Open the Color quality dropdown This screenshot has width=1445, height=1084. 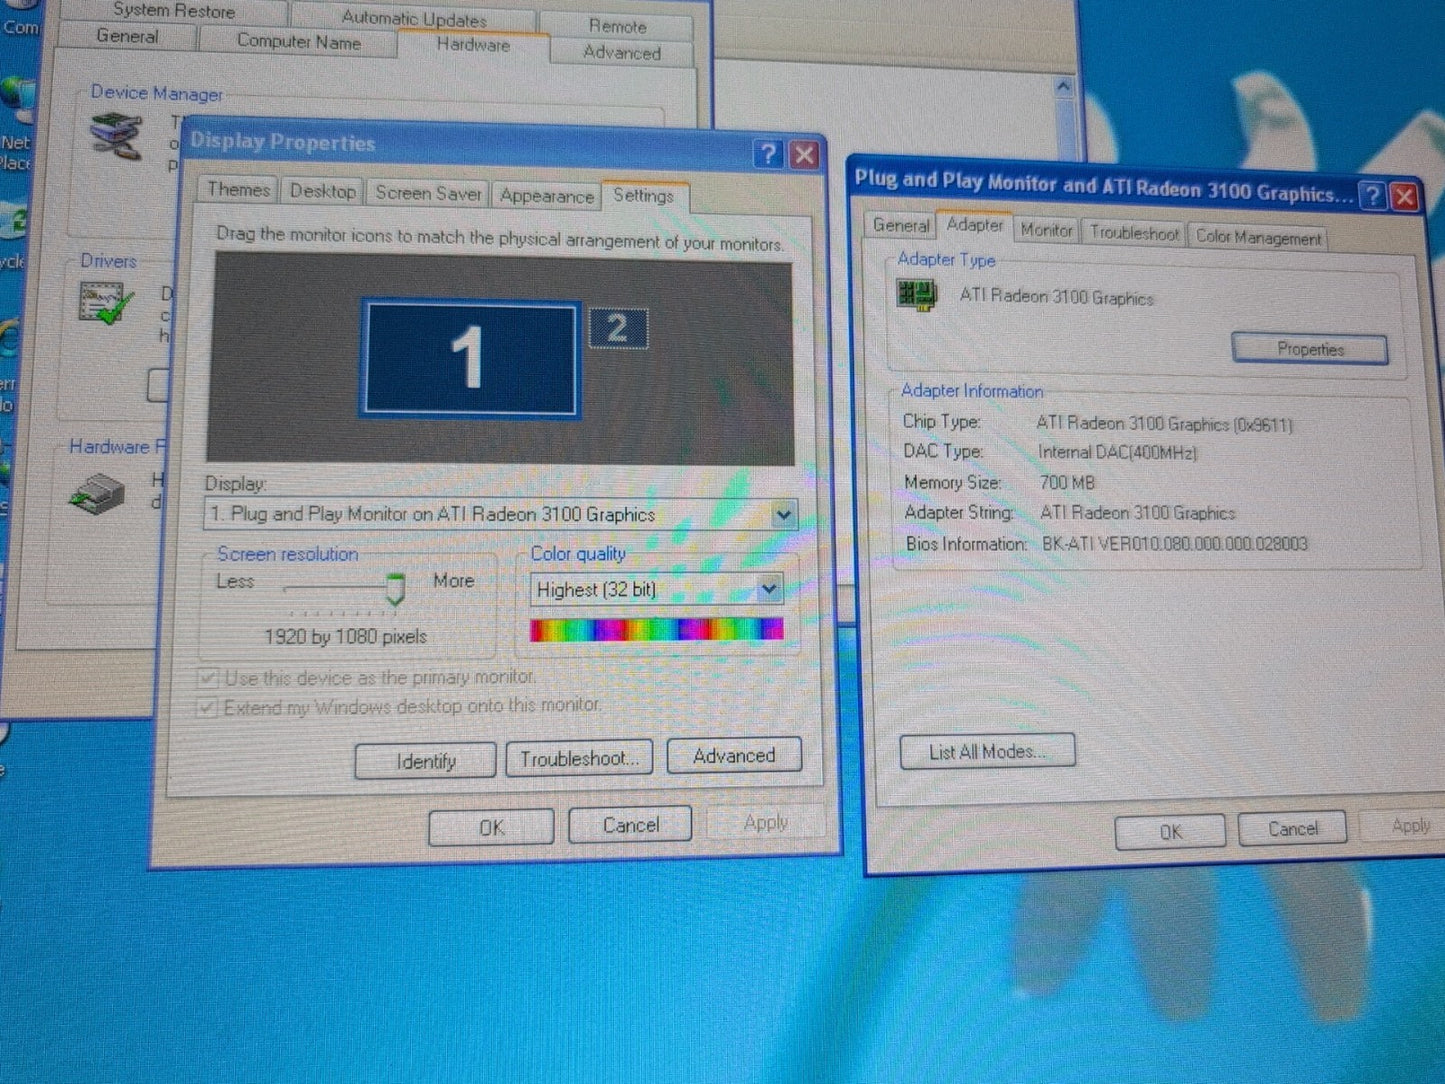coord(768,589)
